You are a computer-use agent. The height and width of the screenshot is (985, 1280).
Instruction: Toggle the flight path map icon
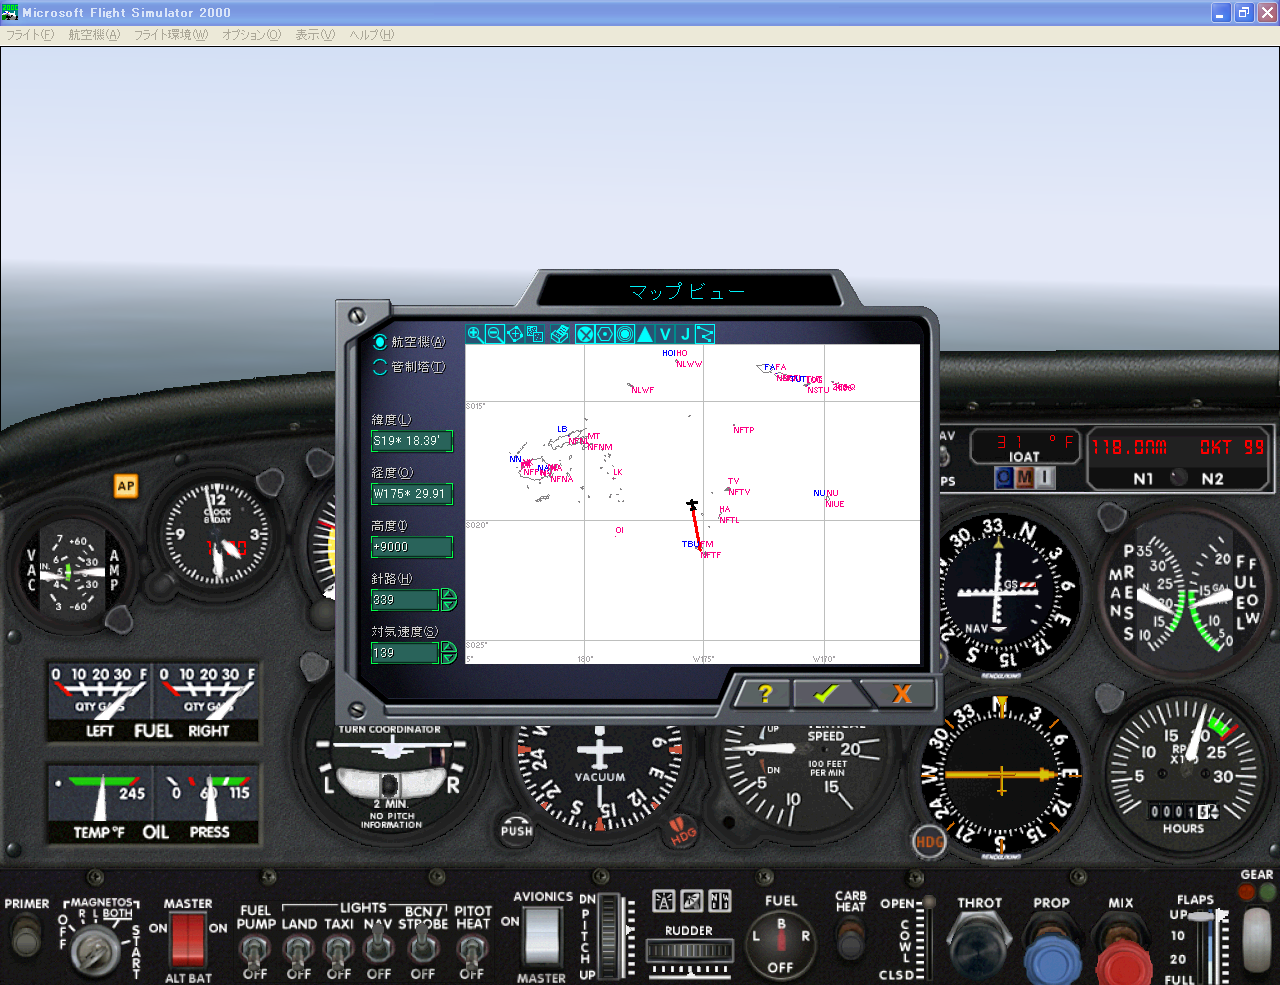click(x=705, y=334)
